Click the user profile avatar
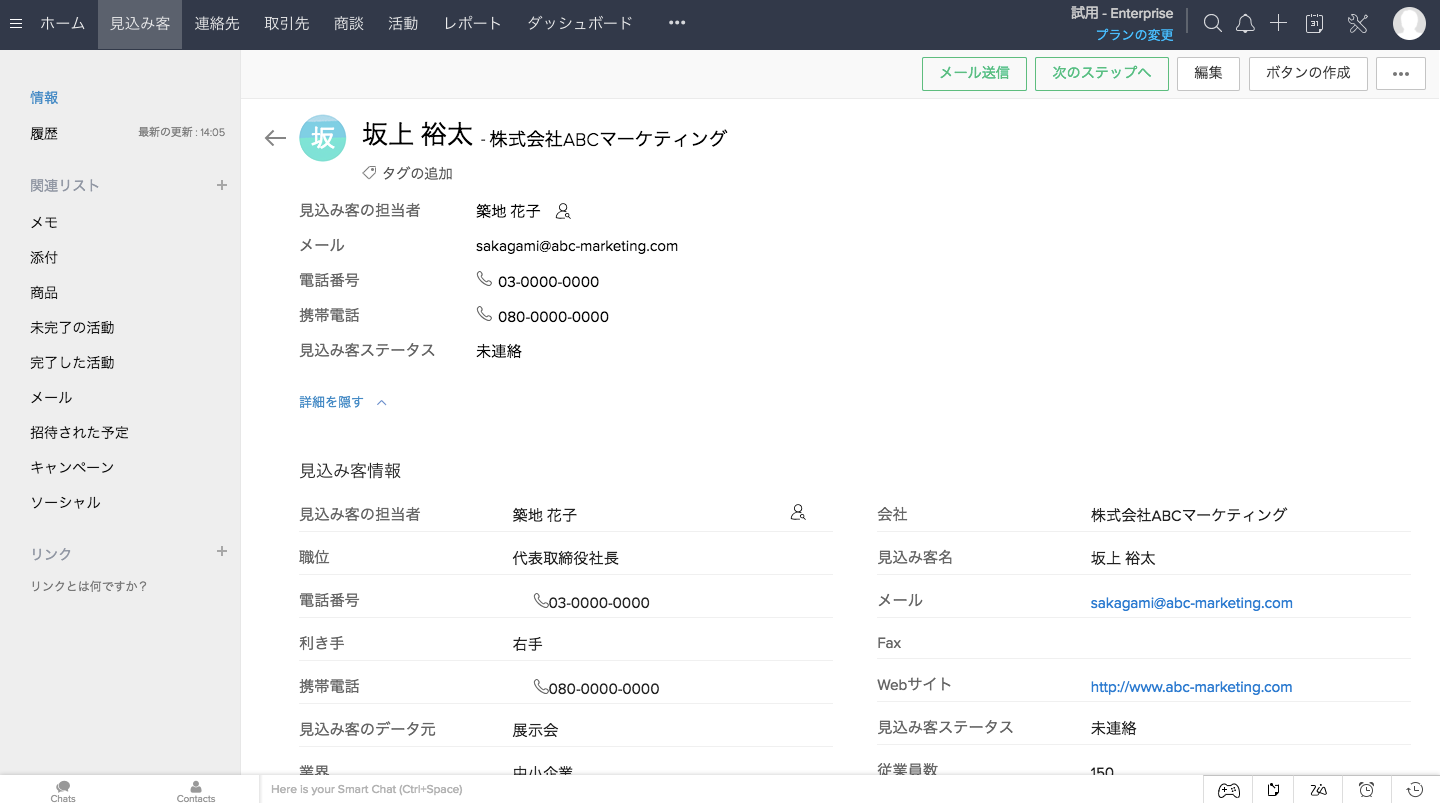This screenshot has height=803, width=1440. click(x=1409, y=23)
